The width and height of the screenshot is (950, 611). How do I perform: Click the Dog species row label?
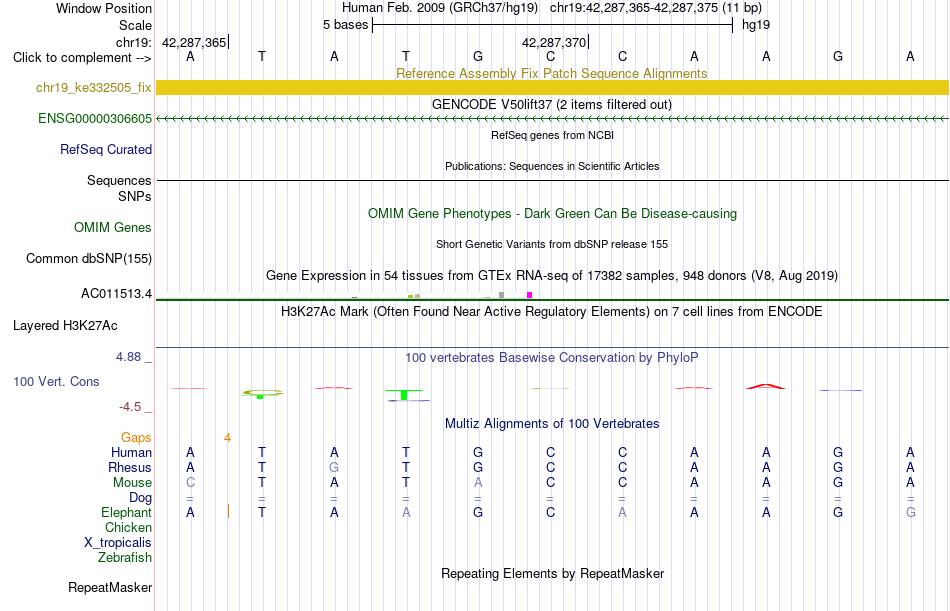click(x=140, y=498)
